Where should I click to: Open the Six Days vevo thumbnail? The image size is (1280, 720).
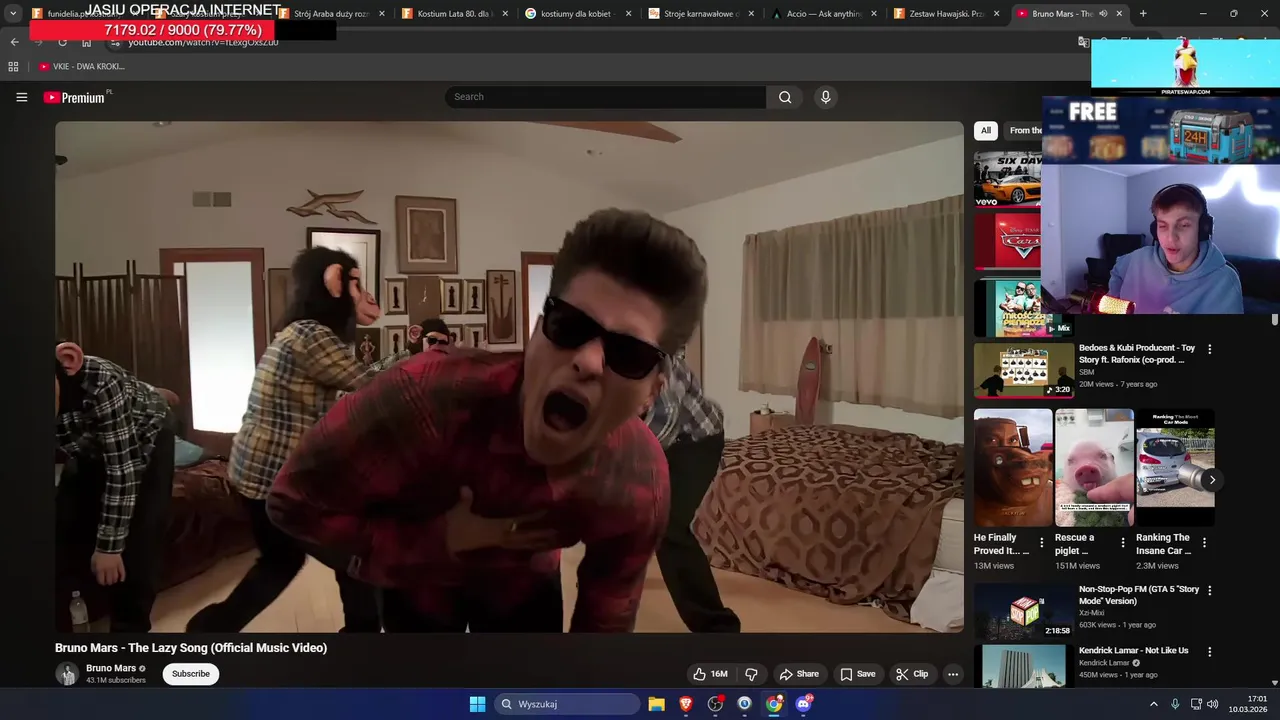click(1008, 179)
